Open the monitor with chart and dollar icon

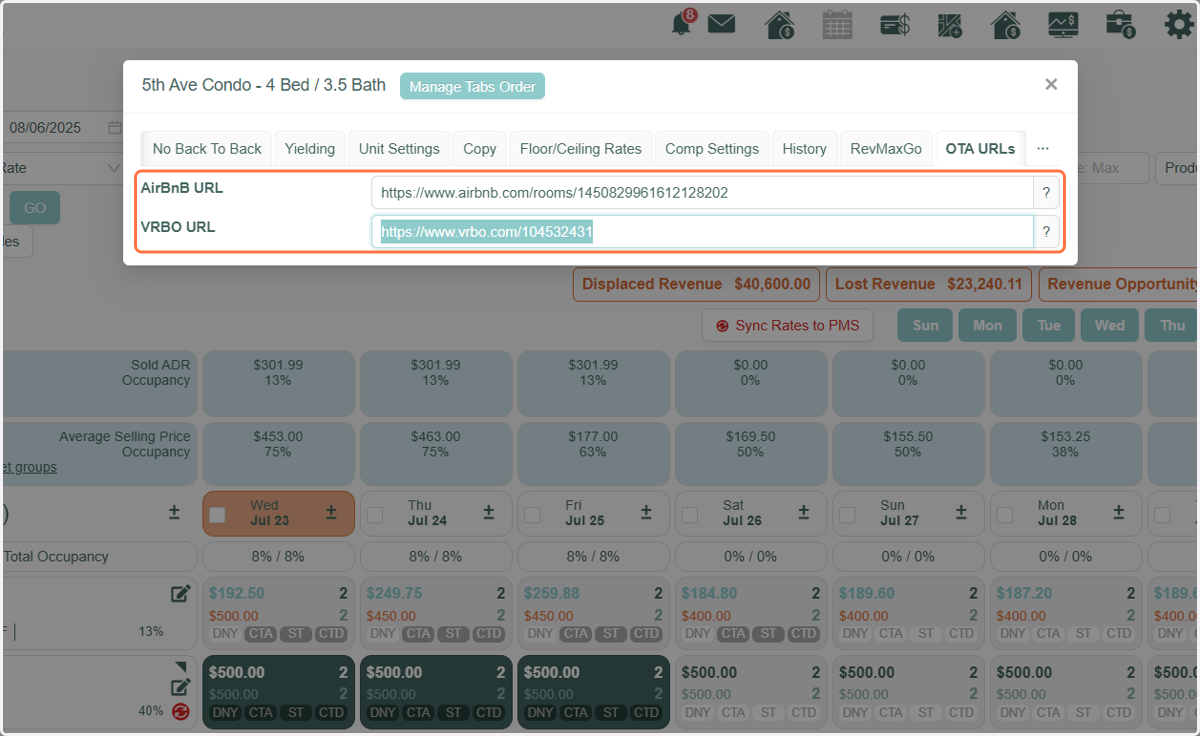click(x=1063, y=24)
